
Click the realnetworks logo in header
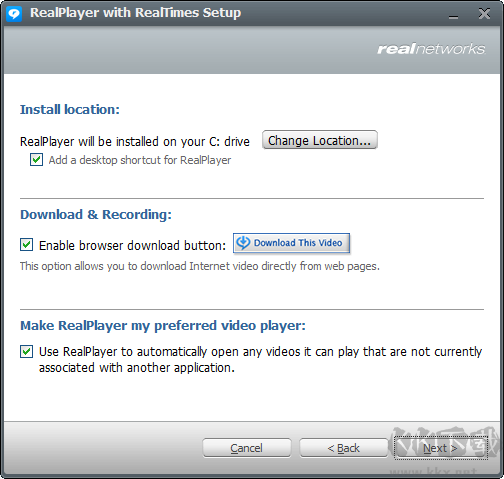[x=431, y=49]
